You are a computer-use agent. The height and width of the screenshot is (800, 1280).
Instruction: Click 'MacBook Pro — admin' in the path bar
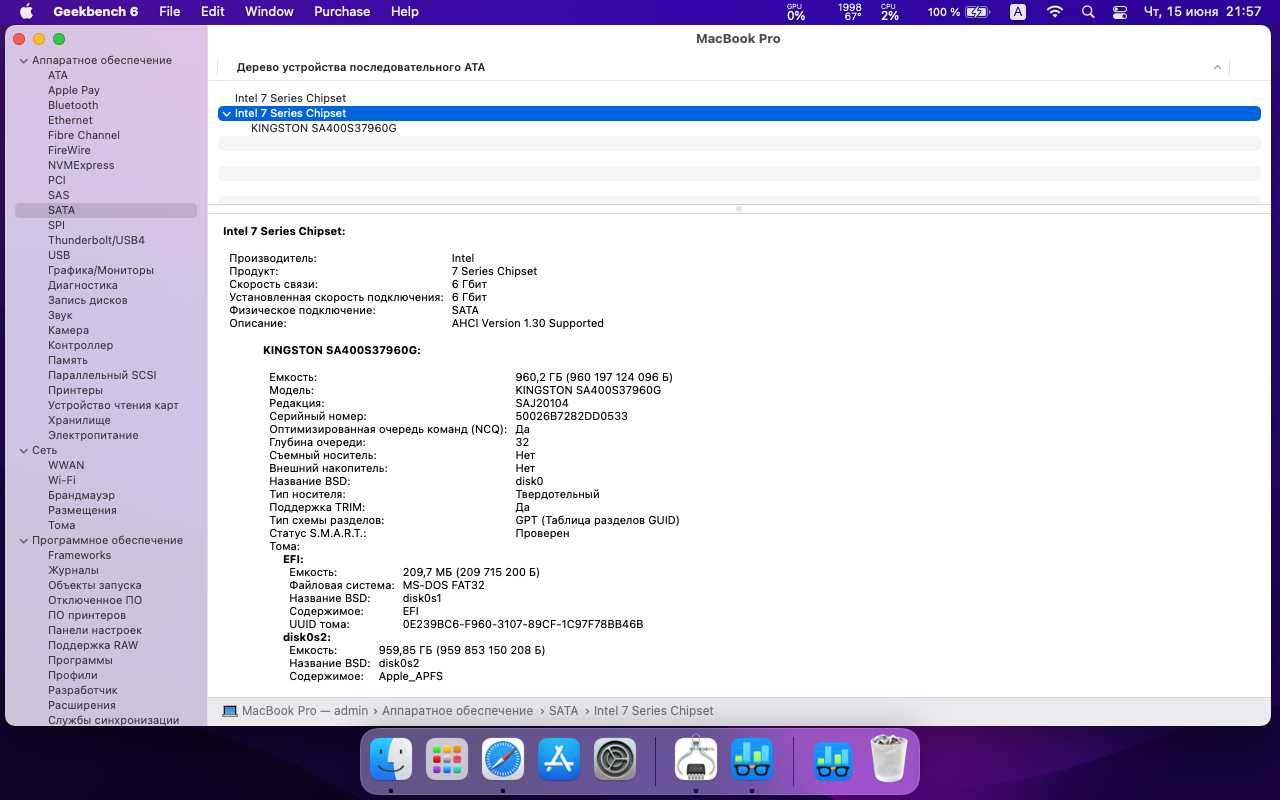(x=305, y=711)
